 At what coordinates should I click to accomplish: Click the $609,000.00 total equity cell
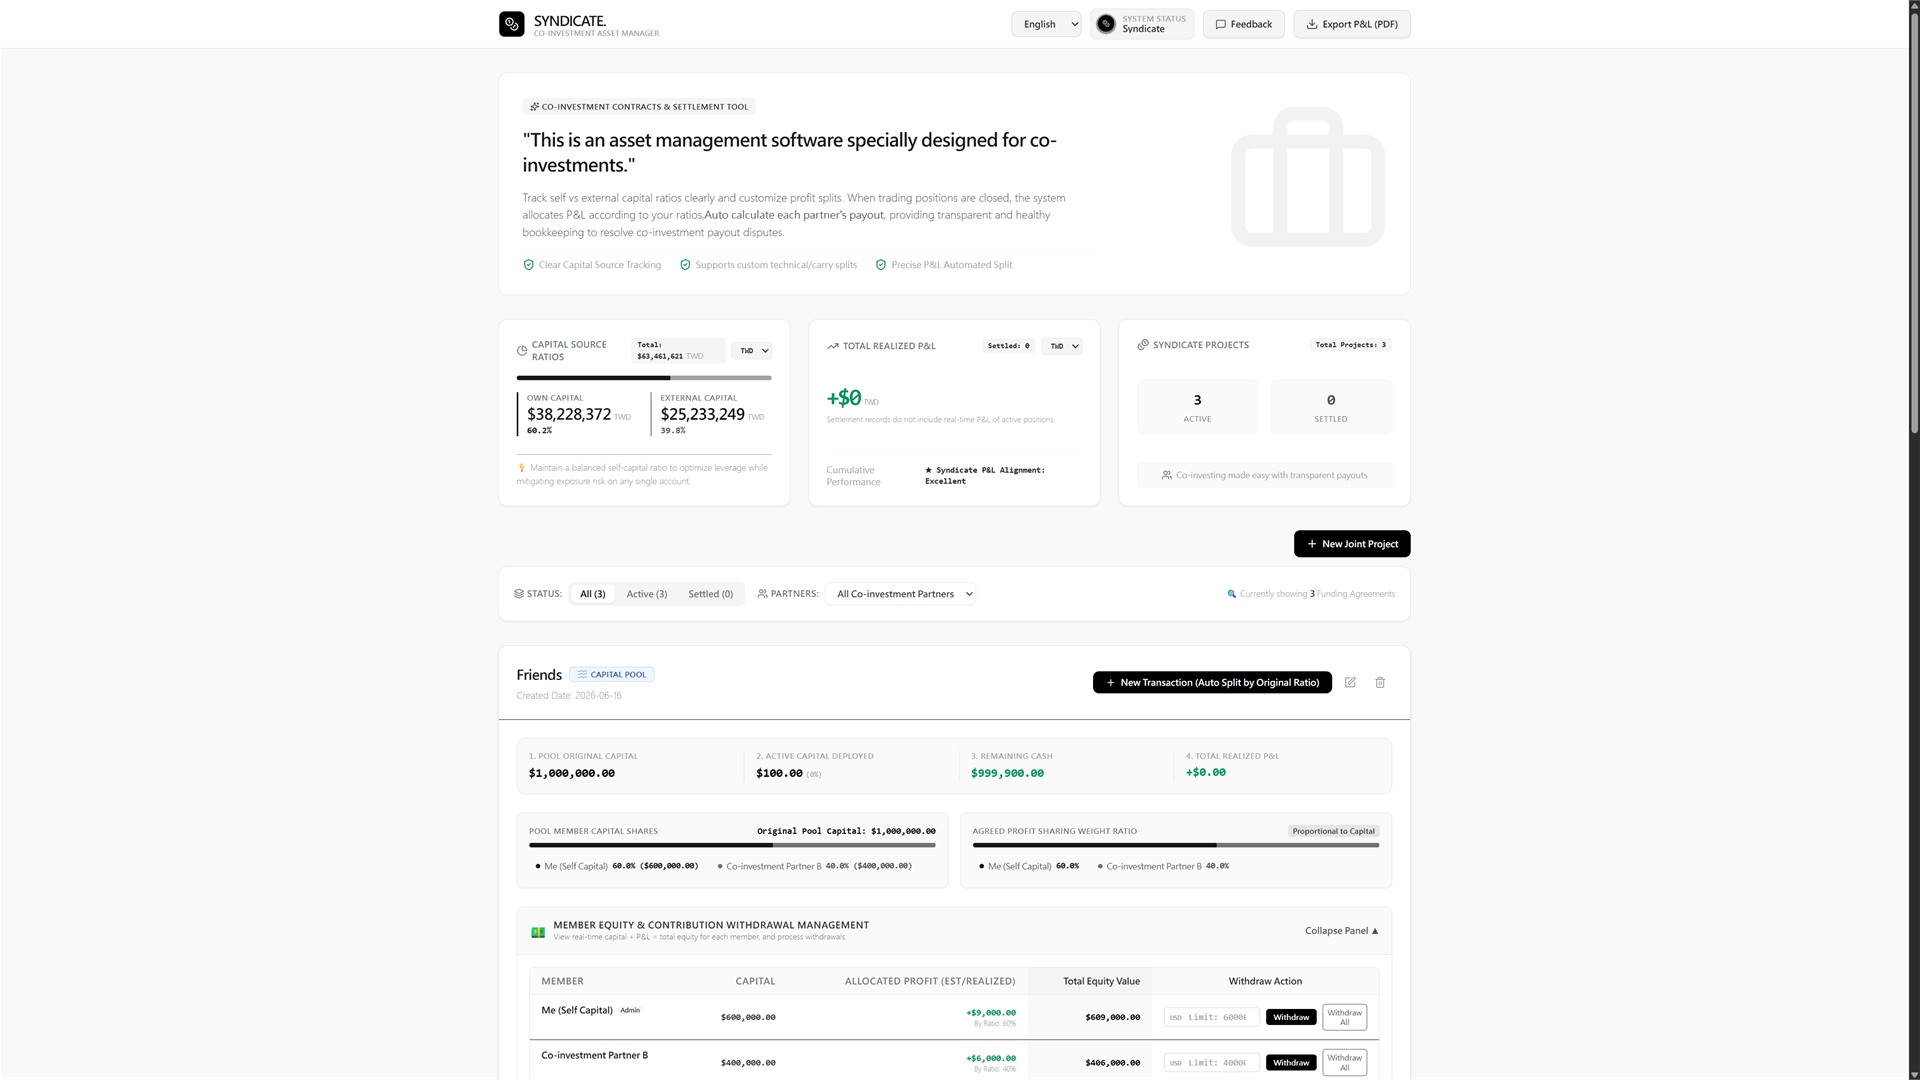tap(1112, 1017)
